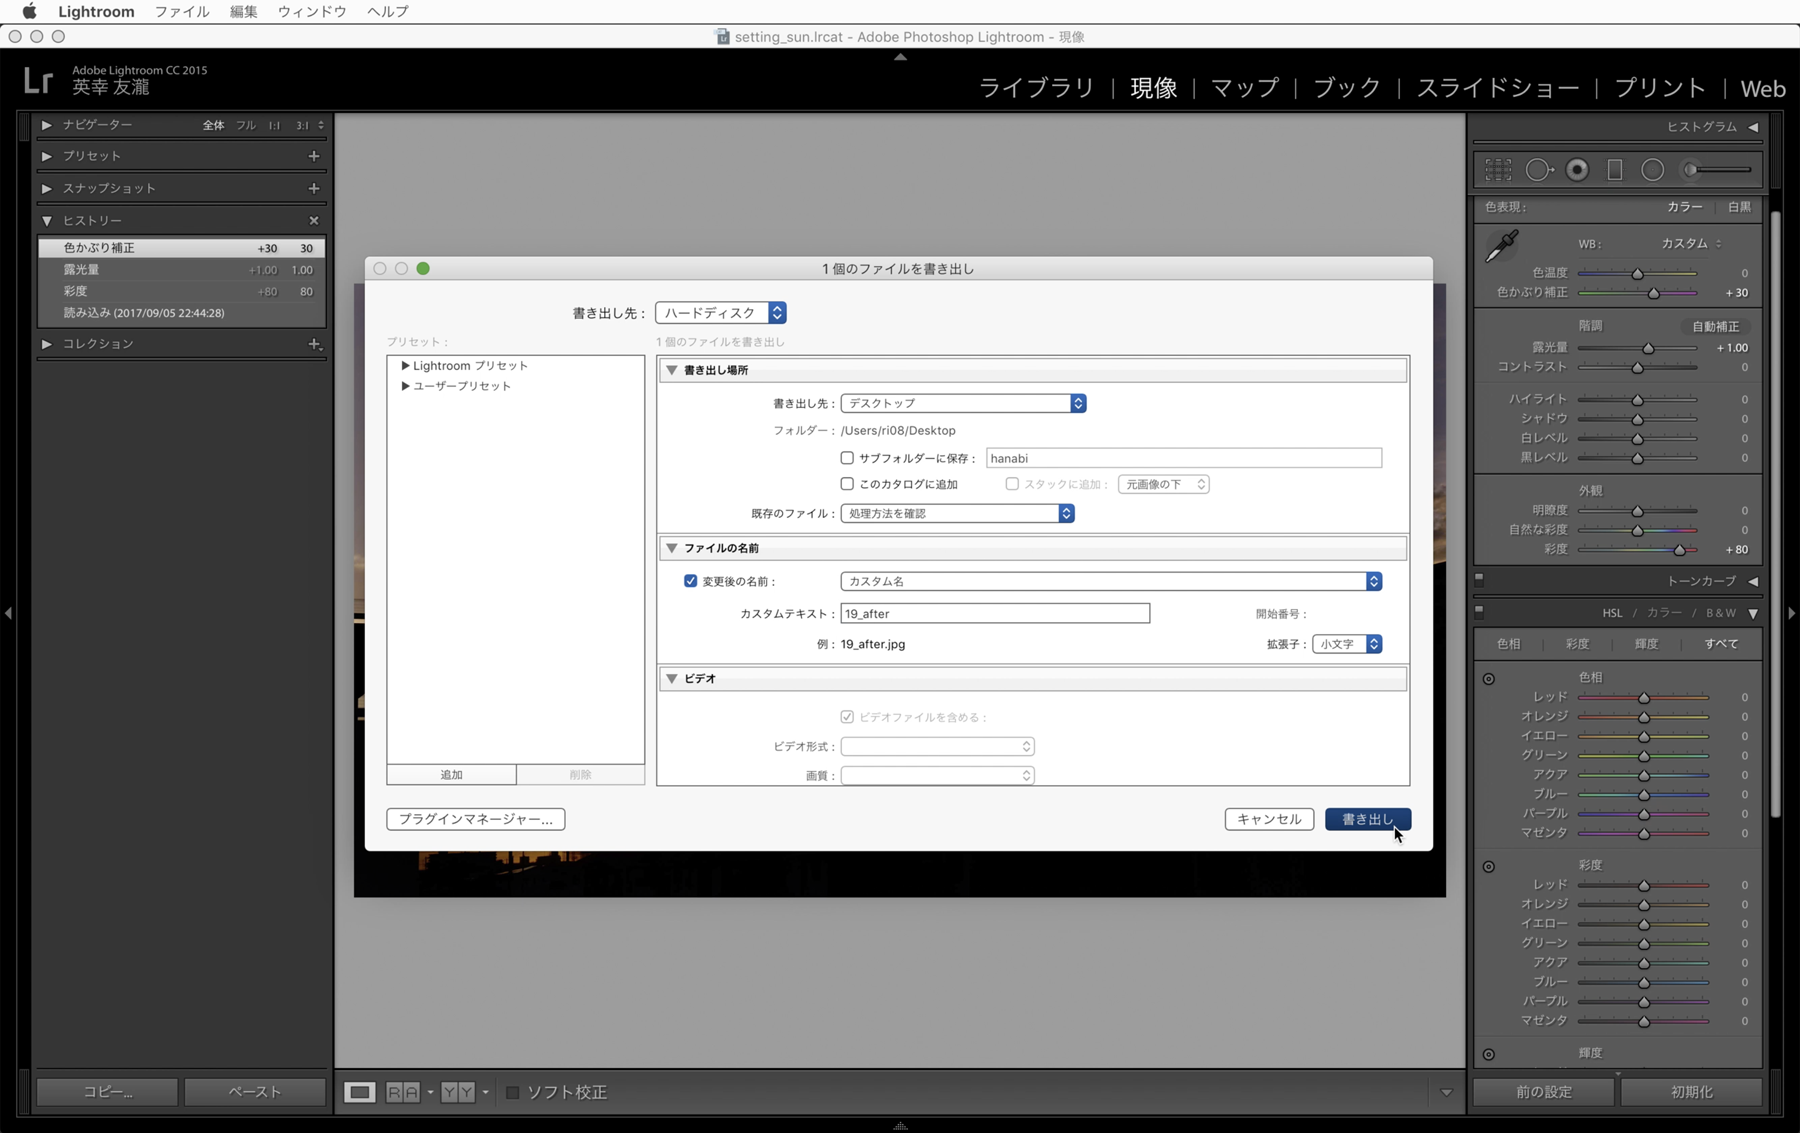Select the loupe view icon in toolbar
Screen dimensions: 1800x1133
coord(360,1092)
